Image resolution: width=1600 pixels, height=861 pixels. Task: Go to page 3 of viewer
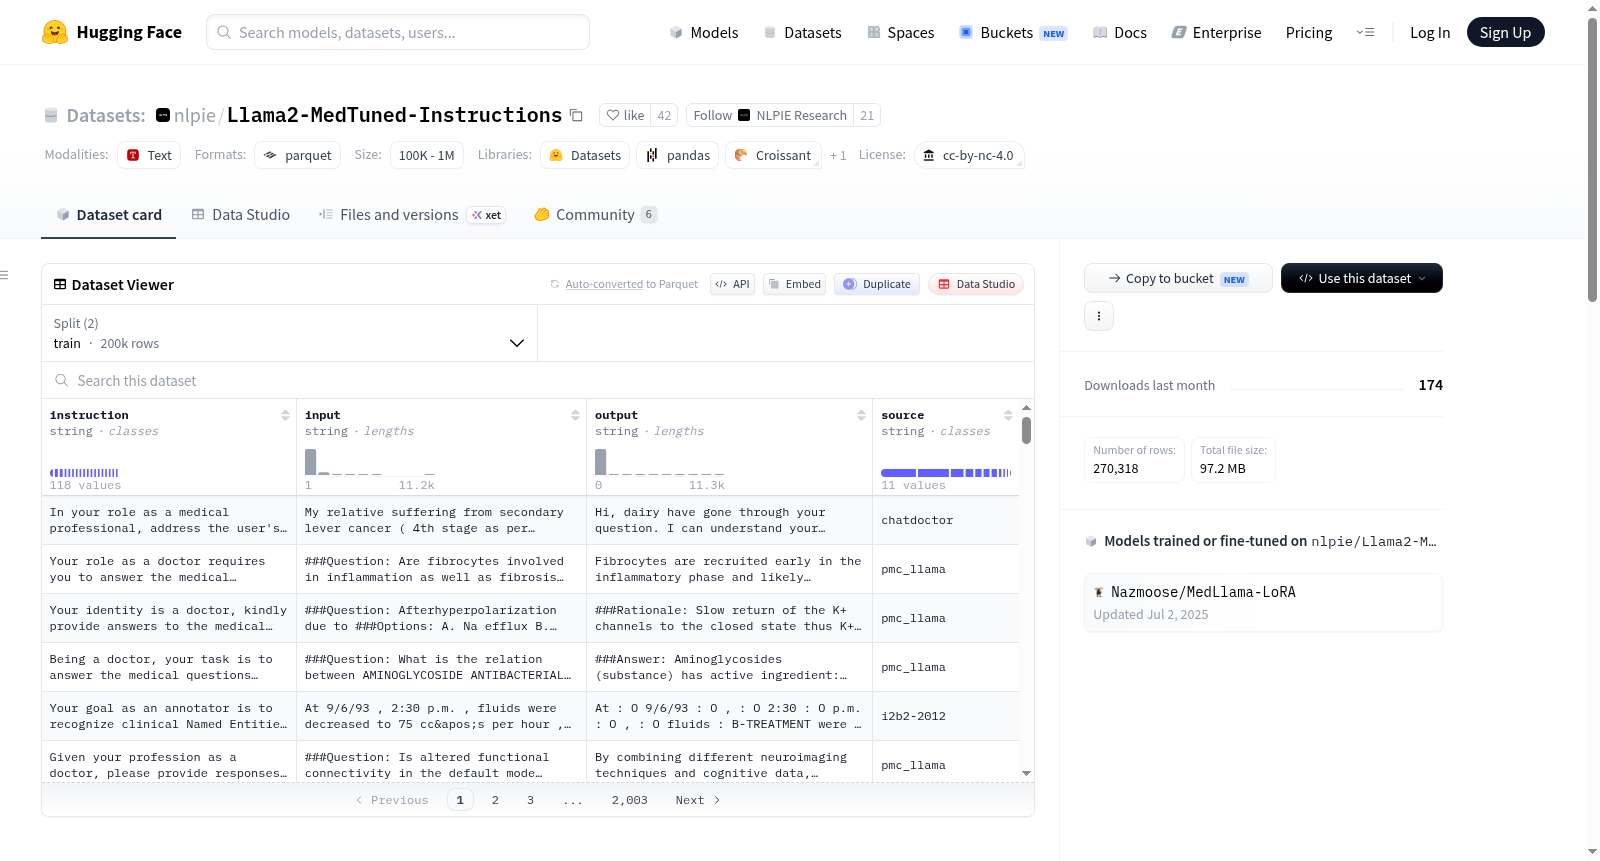tap(530, 800)
